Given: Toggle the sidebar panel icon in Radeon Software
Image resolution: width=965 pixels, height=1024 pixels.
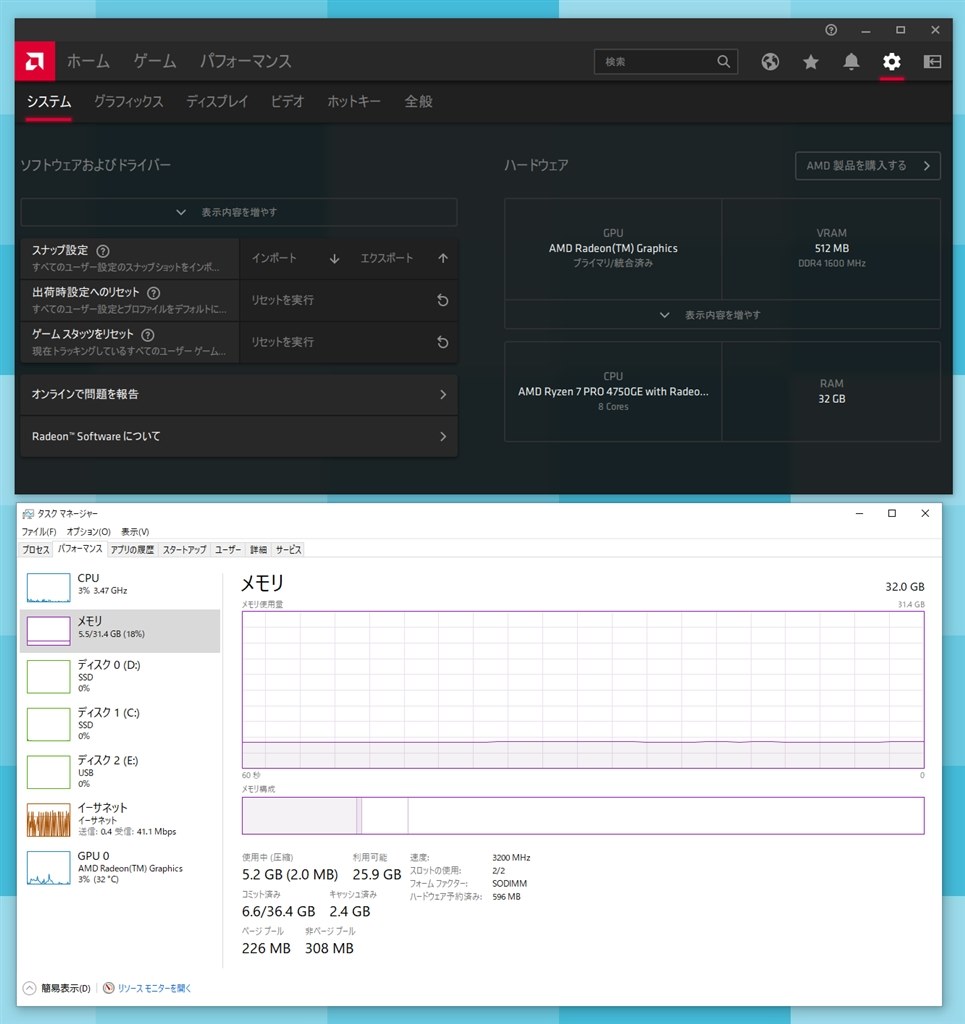Looking at the screenshot, I should click(932, 61).
